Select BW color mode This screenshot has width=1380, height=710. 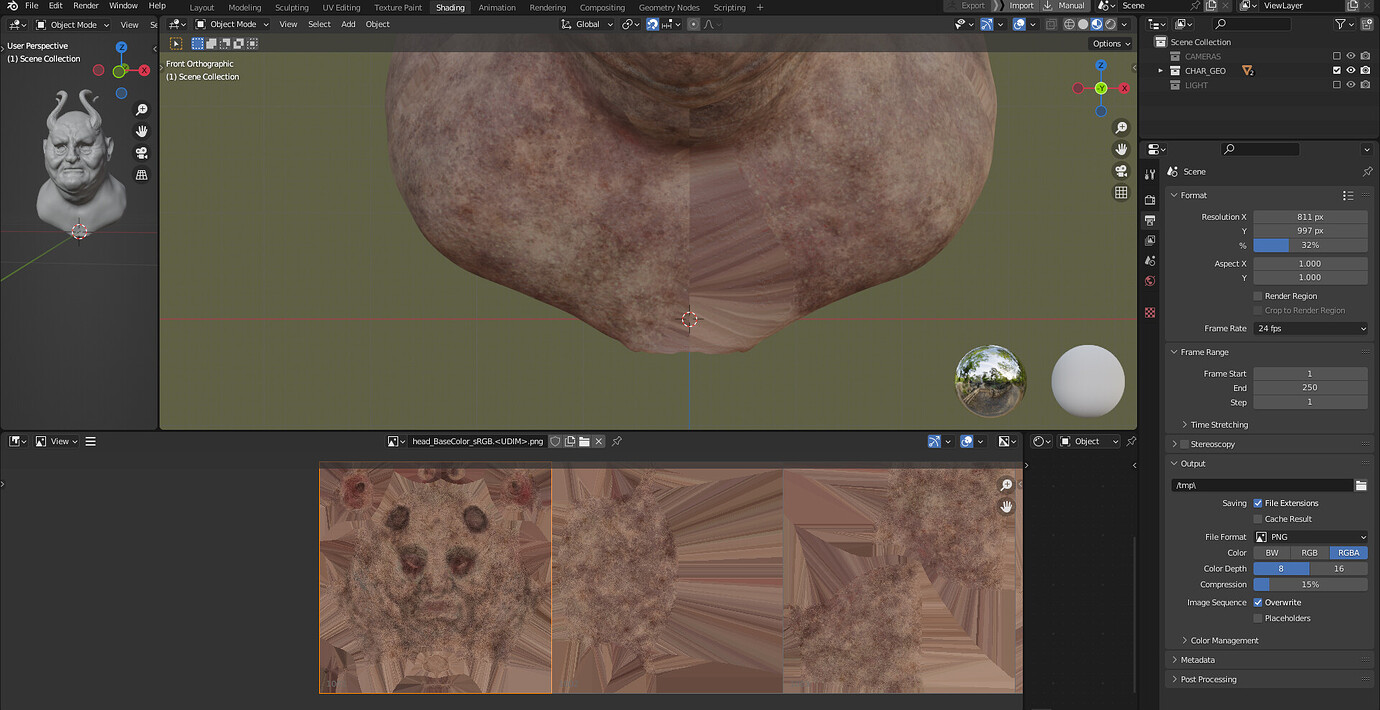[x=1272, y=552]
